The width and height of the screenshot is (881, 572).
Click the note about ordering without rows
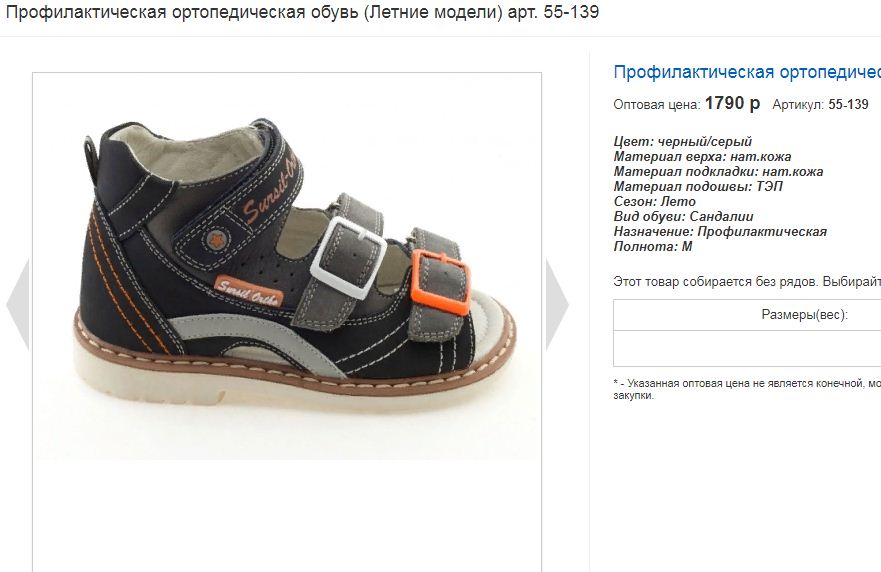(x=747, y=282)
